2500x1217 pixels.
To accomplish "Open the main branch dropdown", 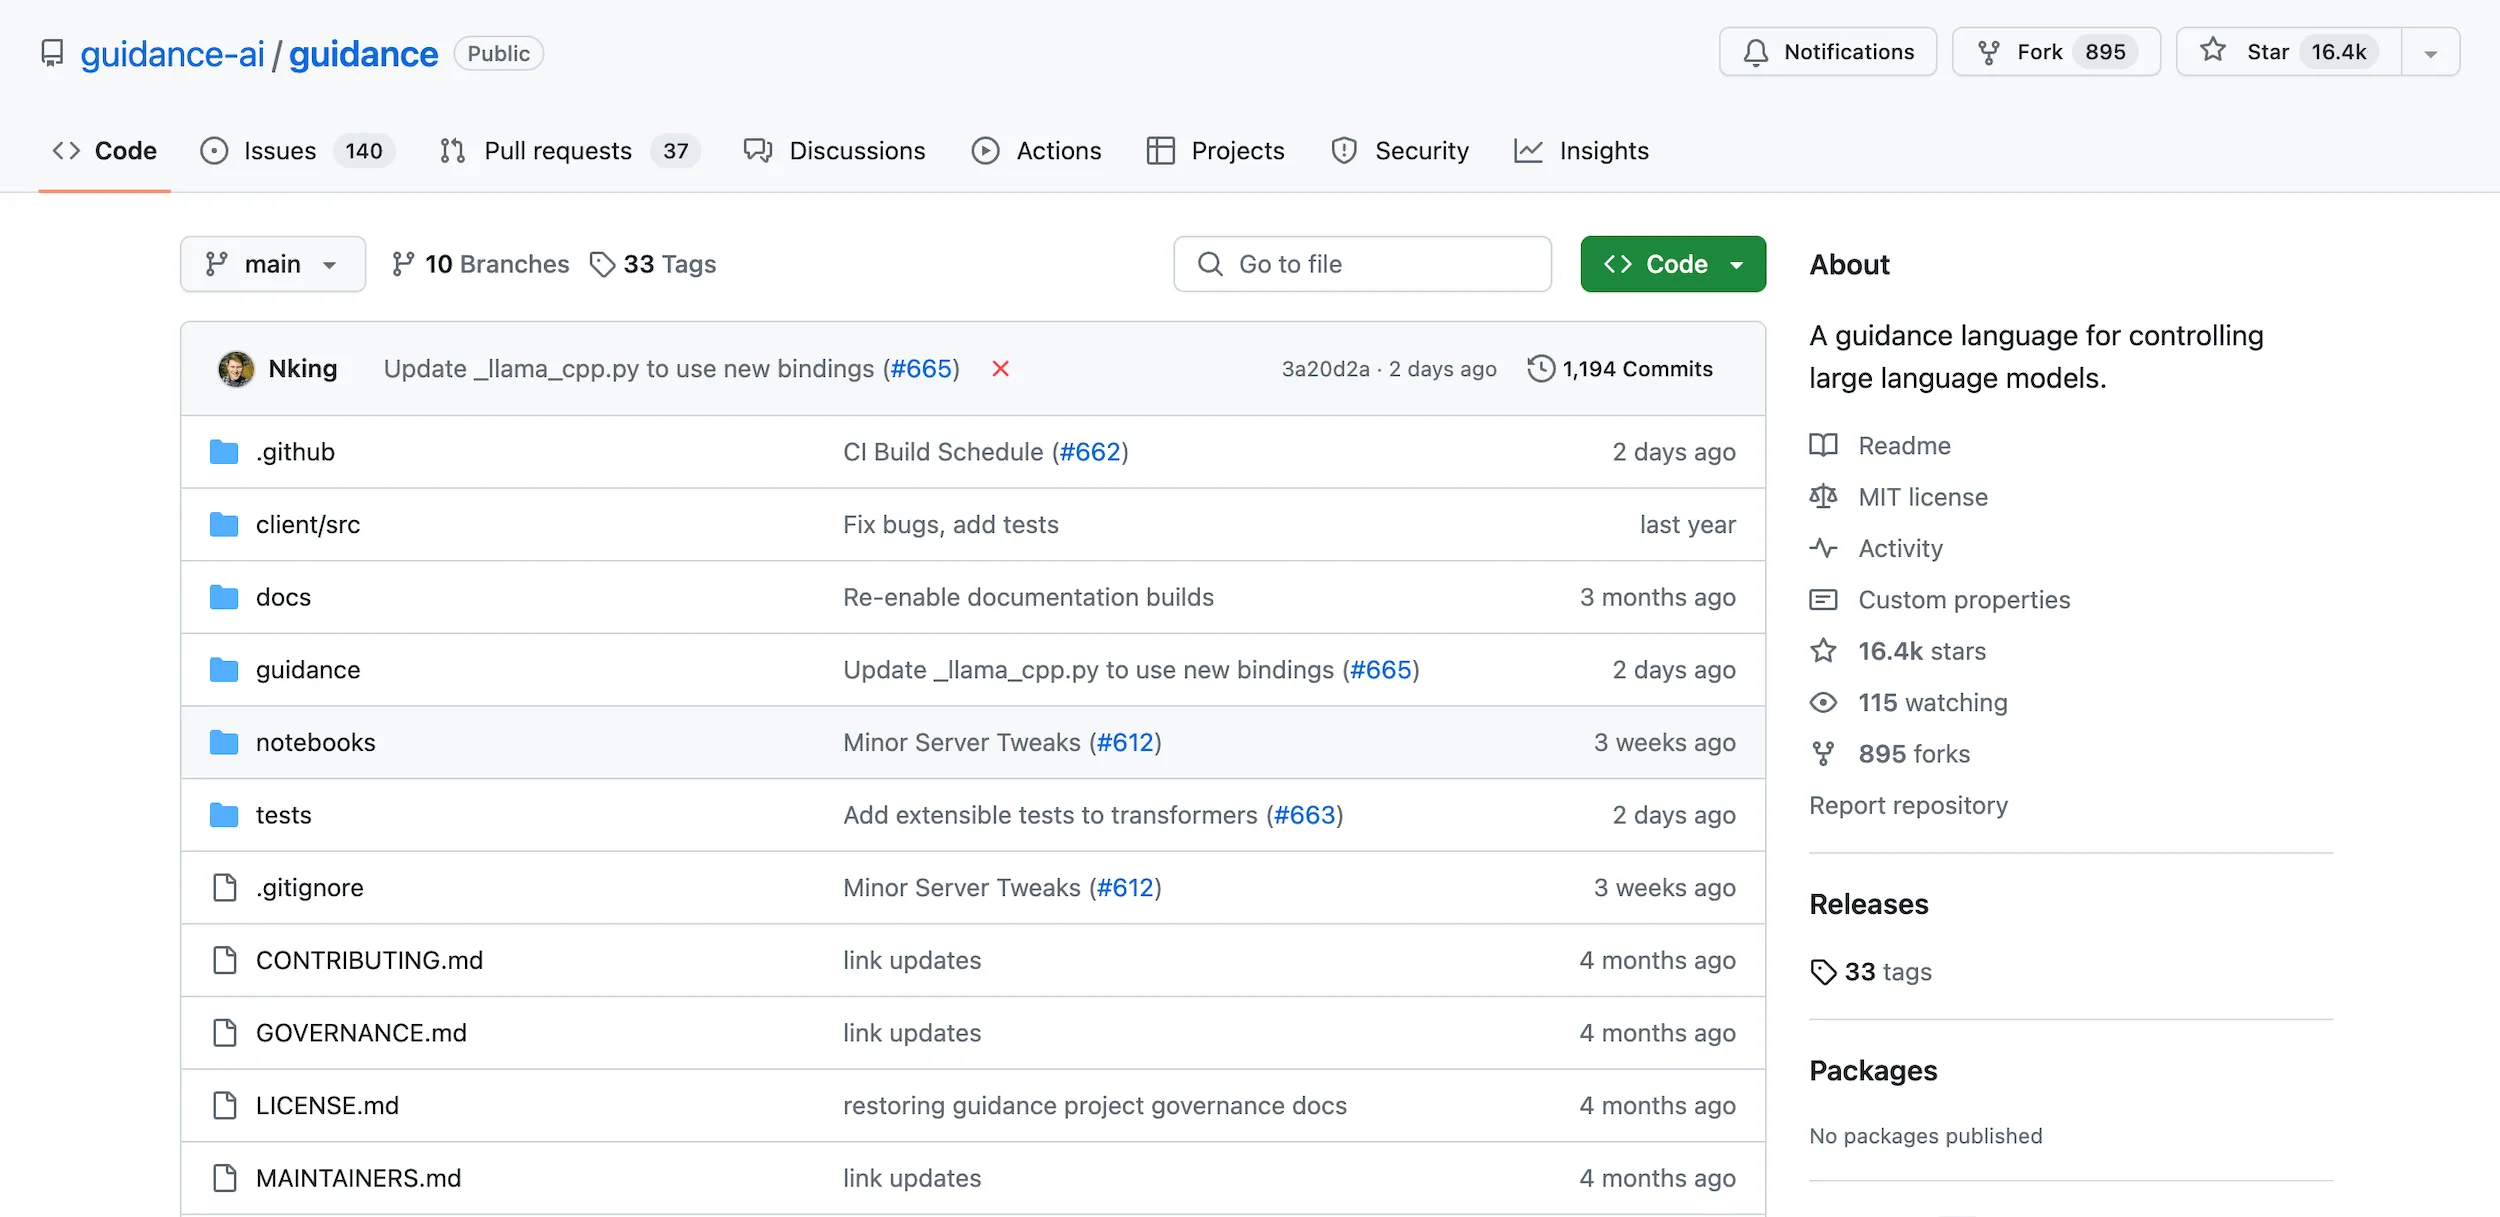I will (273, 264).
